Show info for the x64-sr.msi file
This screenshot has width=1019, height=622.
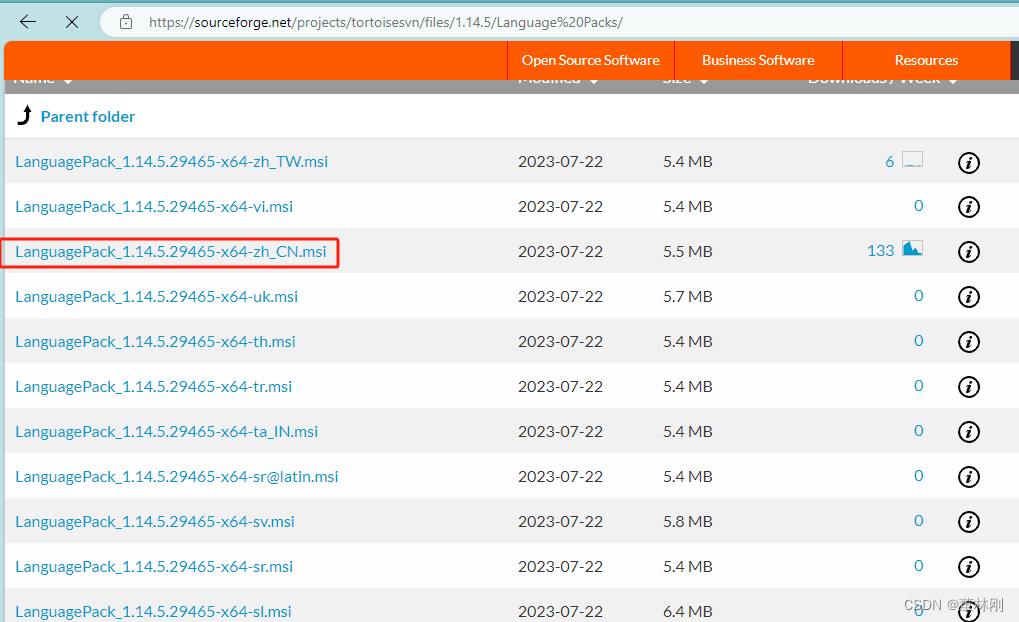pos(968,567)
